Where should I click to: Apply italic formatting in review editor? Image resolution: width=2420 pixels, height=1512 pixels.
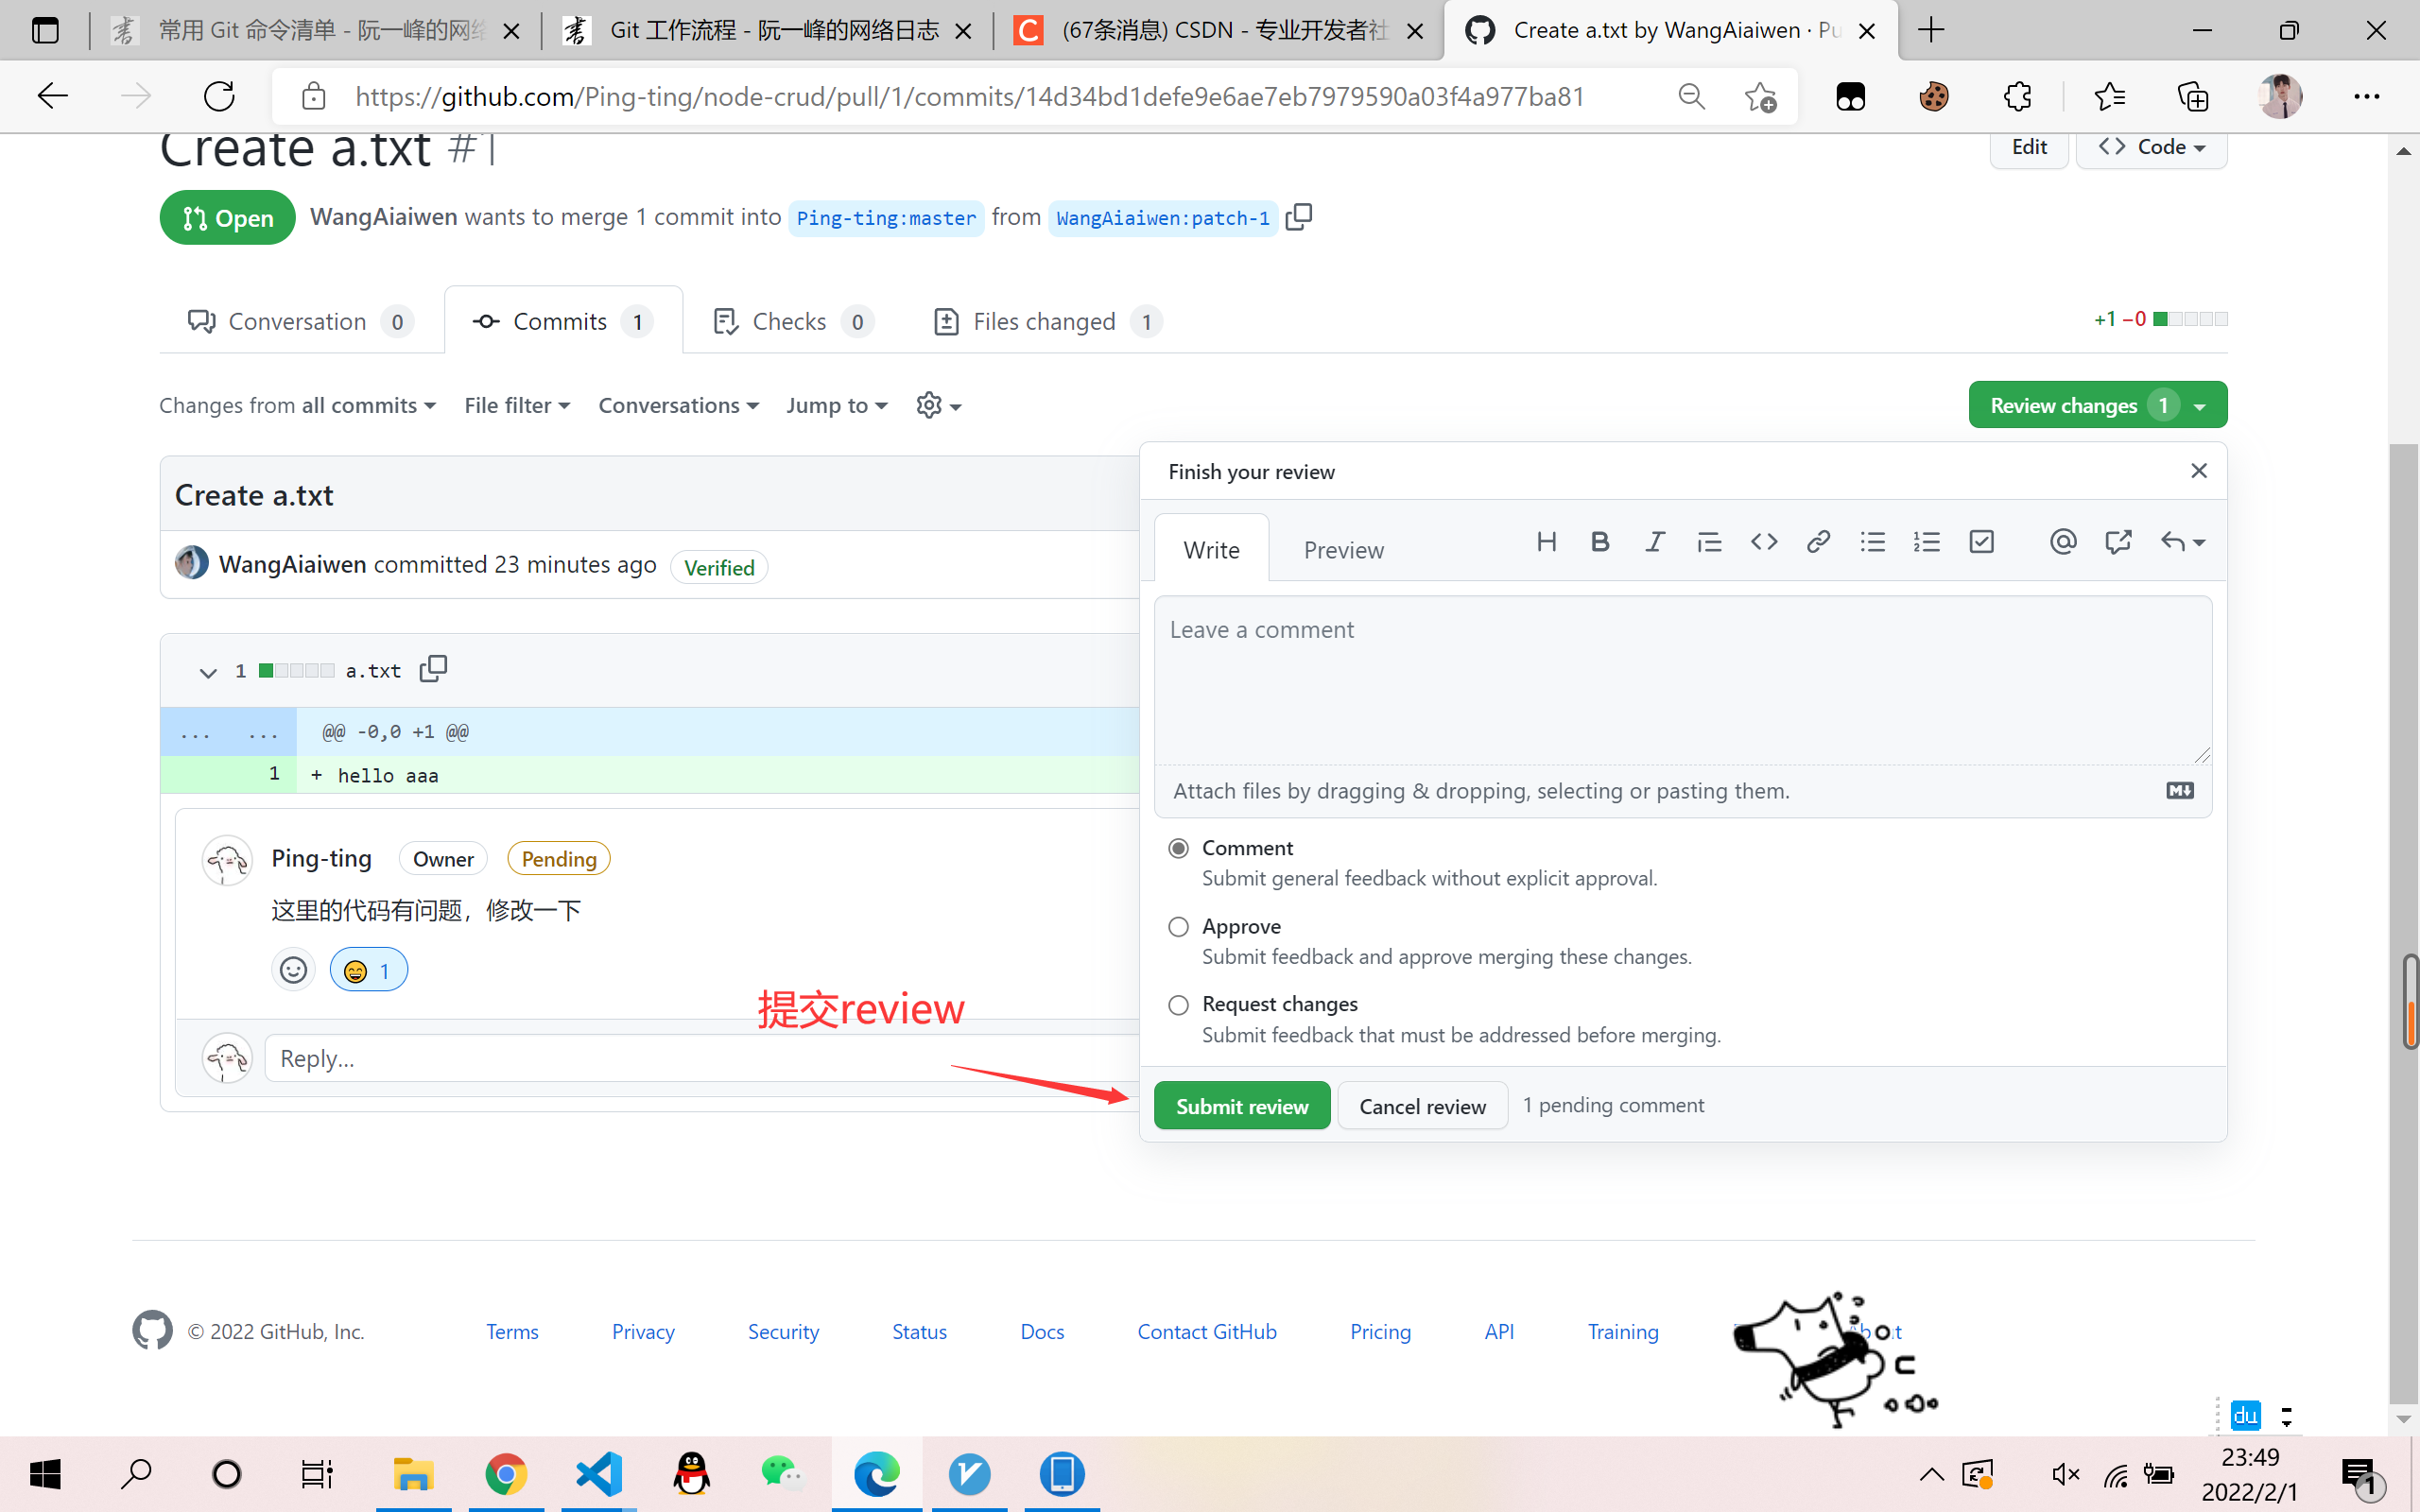pos(1655,542)
